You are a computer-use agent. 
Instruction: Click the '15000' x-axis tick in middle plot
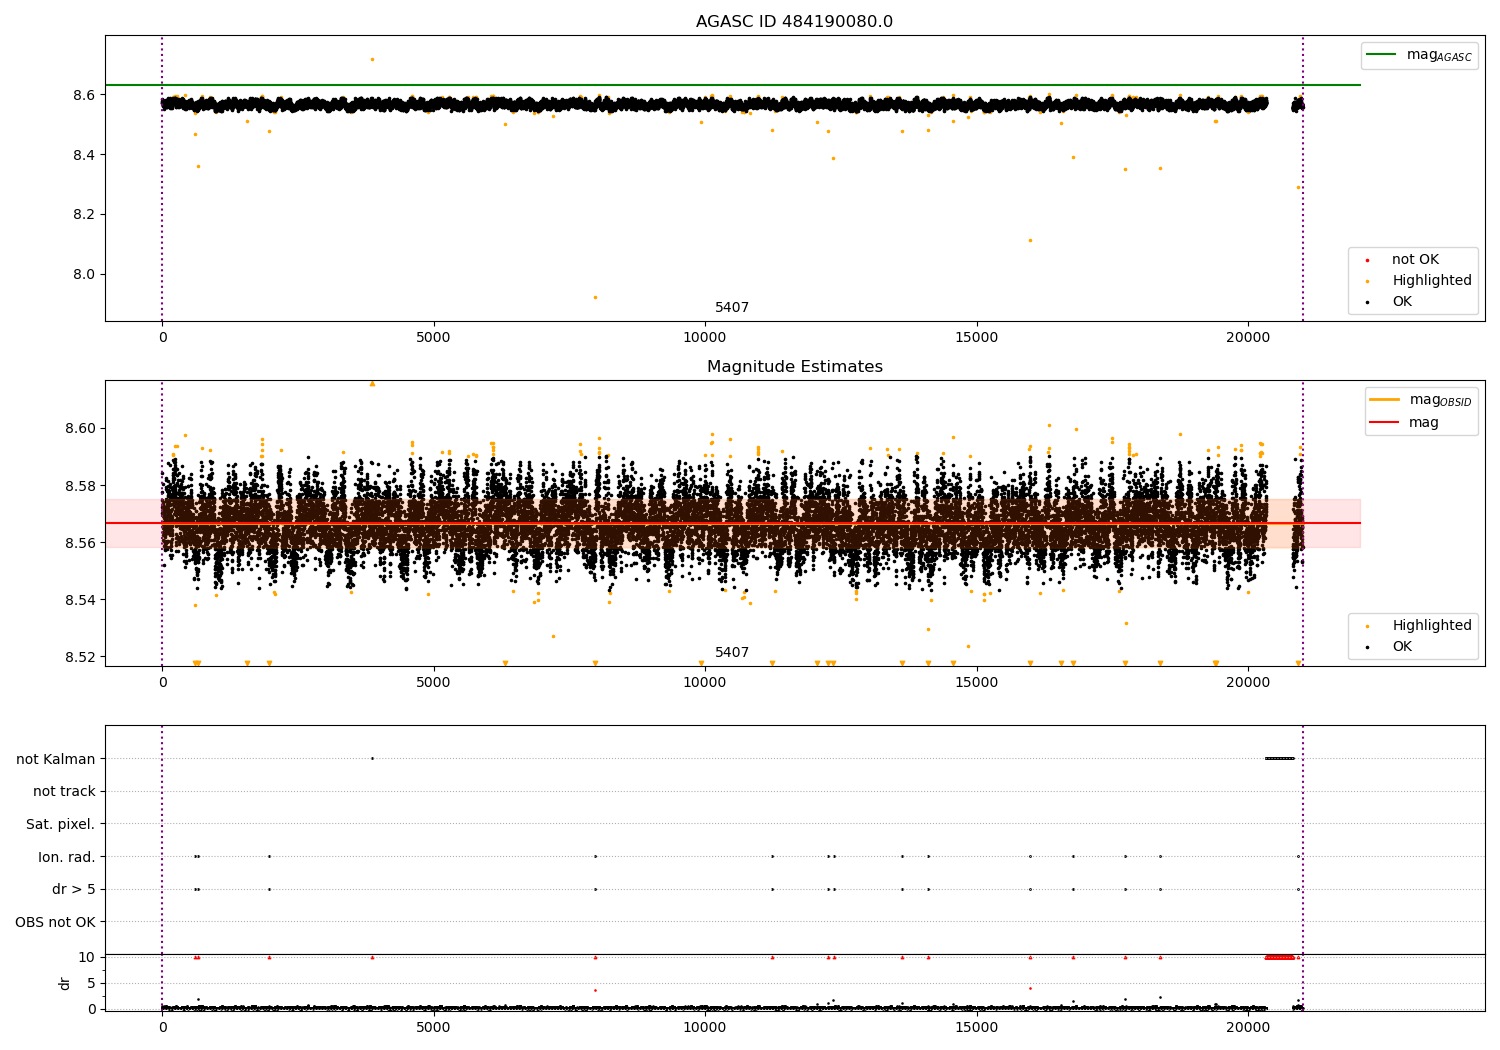coord(976,683)
